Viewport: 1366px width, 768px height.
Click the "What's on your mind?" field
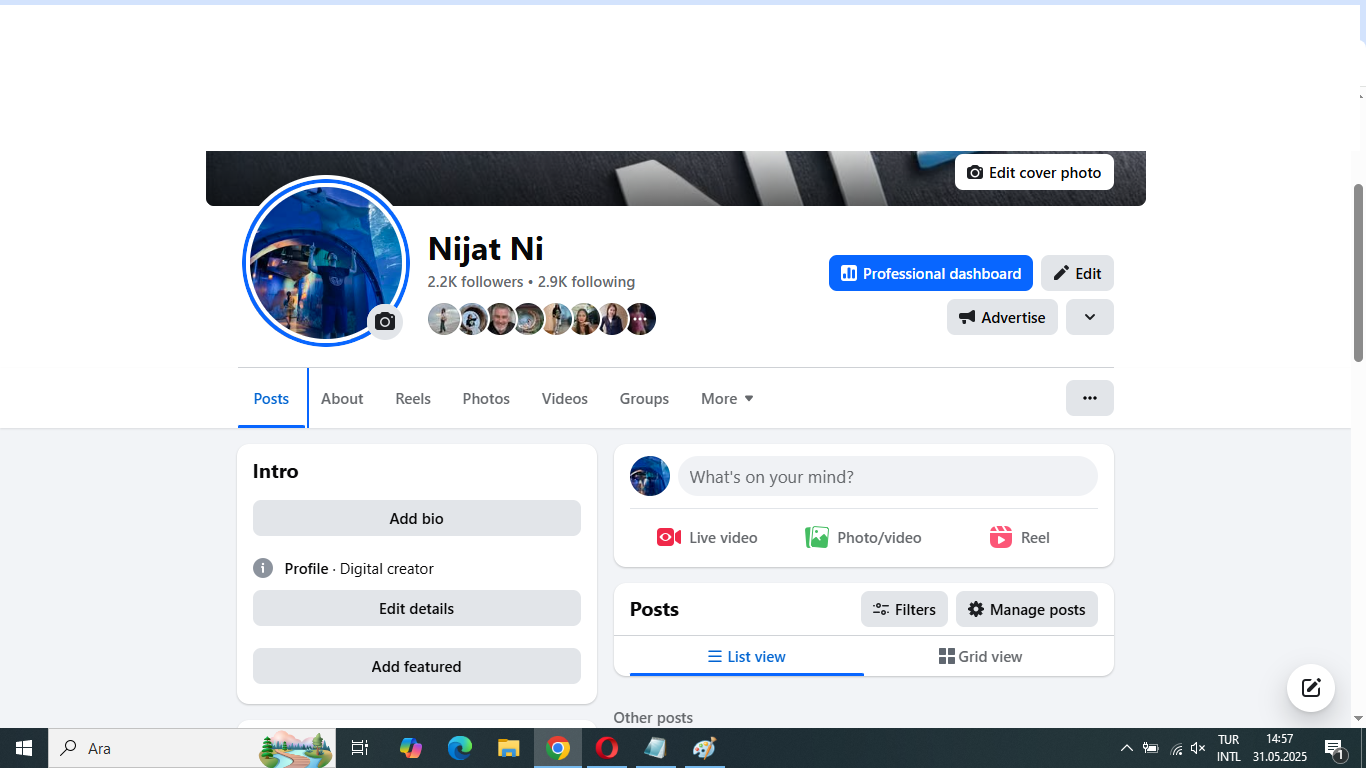[887, 477]
